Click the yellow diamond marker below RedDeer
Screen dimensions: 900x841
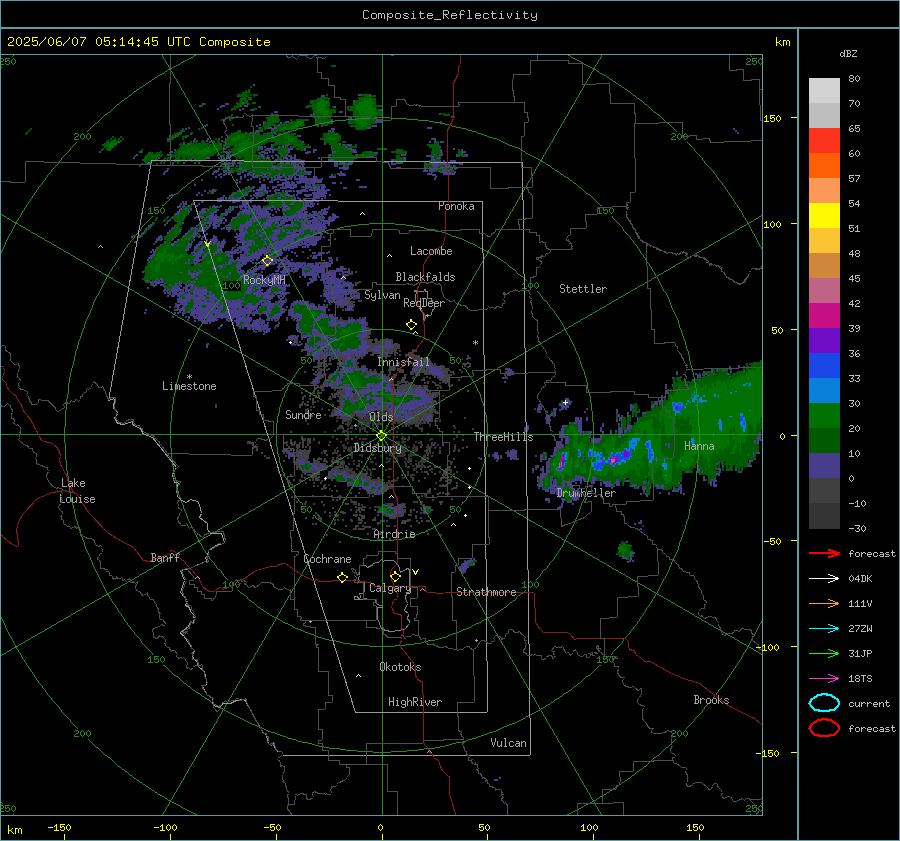click(411, 325)
